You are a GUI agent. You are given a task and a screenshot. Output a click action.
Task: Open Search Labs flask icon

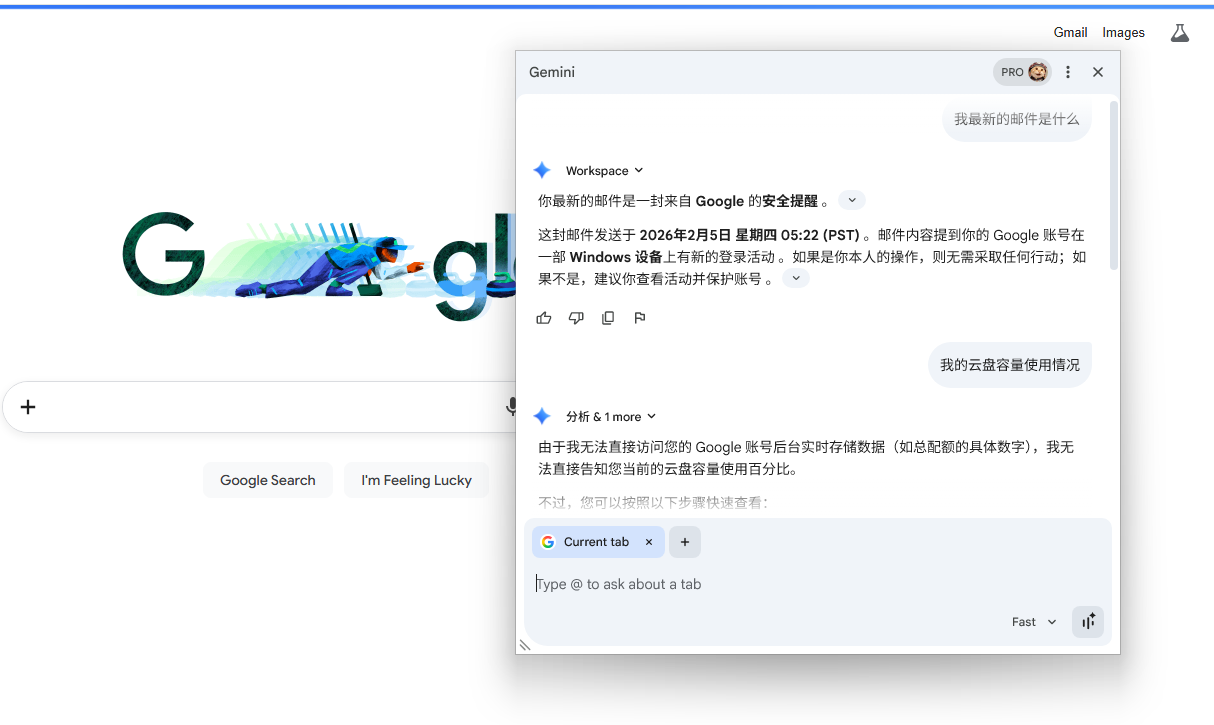pos(1180,33)
